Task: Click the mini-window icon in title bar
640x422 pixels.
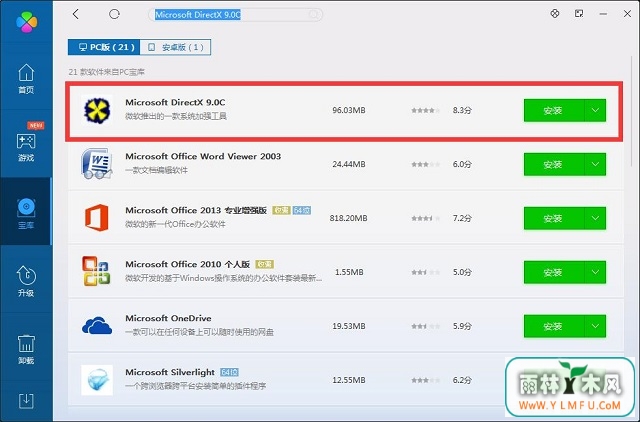Action: tap(579, 13)
